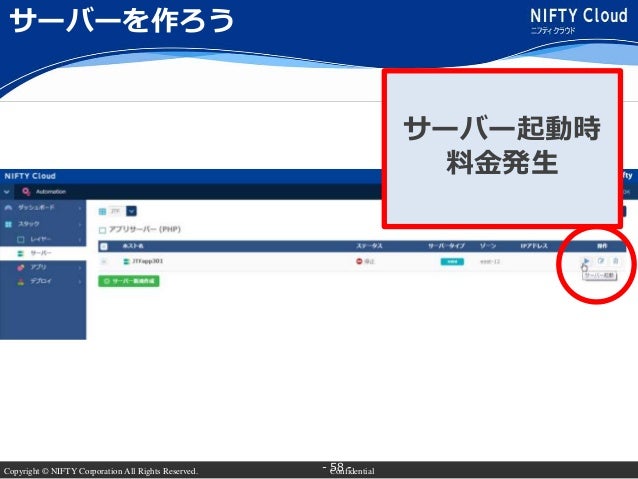
Task: Click the サーバータイプ column header
Action: coord(446,246)
